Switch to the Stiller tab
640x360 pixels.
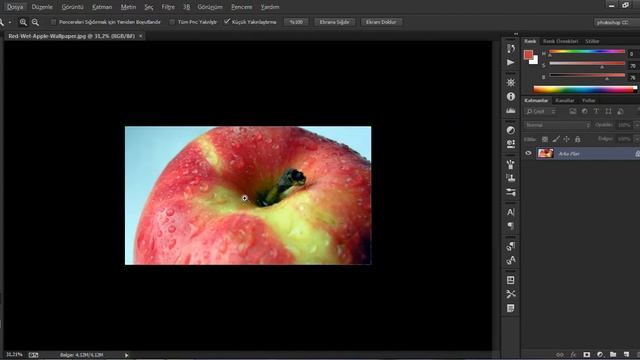592,41
